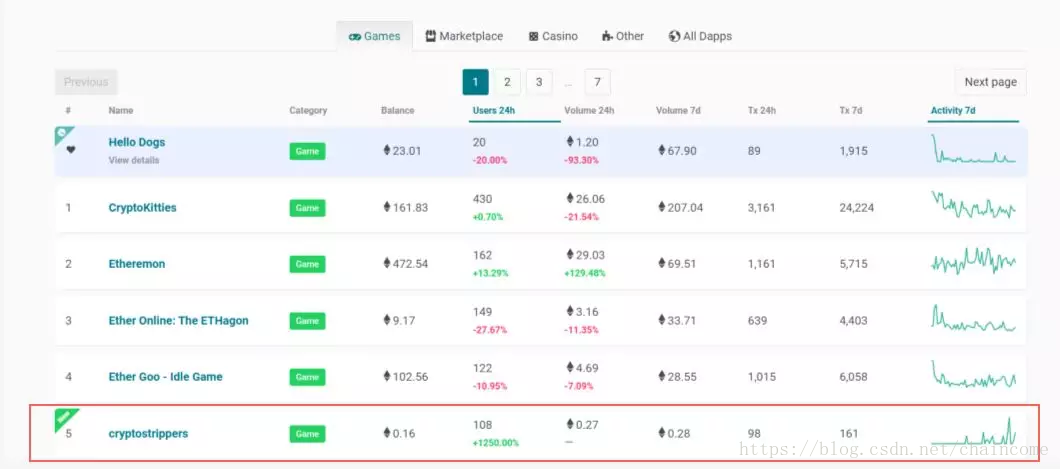Viewport: 1060px width, 469px height.
Task: Click the Hello Dogs activity sparkline chart
Action: (x=973, y=149)
